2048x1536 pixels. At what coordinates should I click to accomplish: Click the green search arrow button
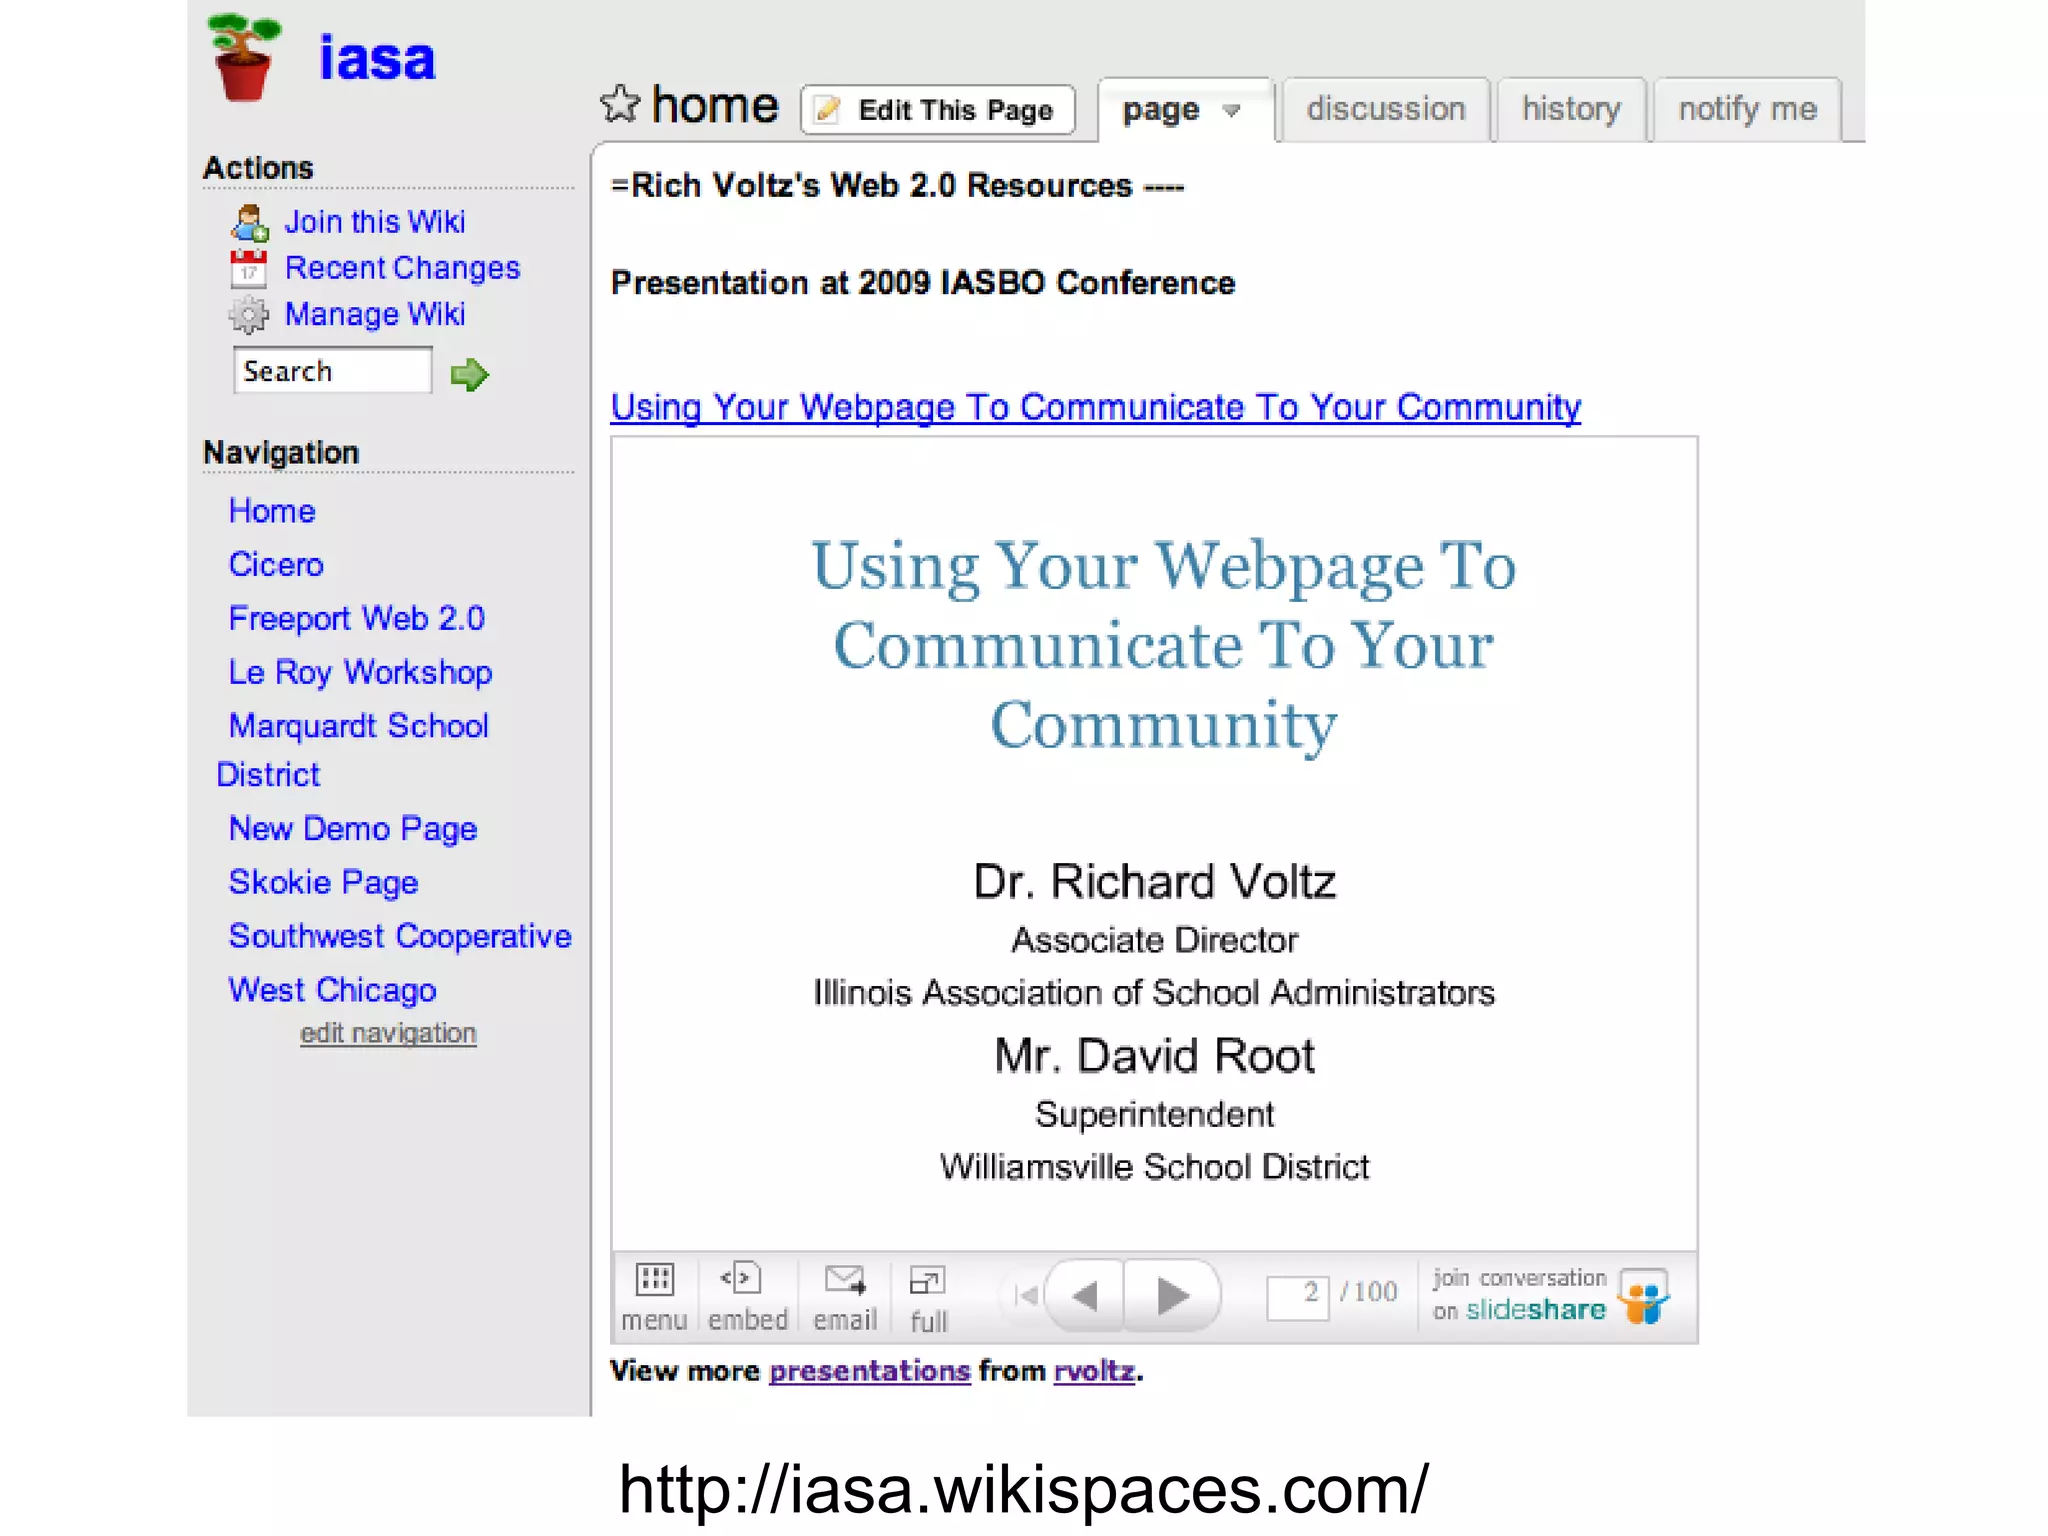(x=469, y=374)
